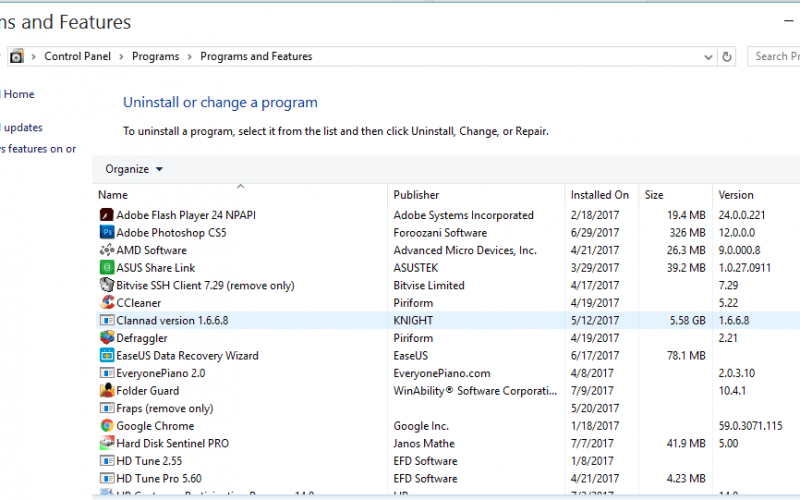Click the KNIGHT publisher cell
800x500 pixels.
click(413, 320)
